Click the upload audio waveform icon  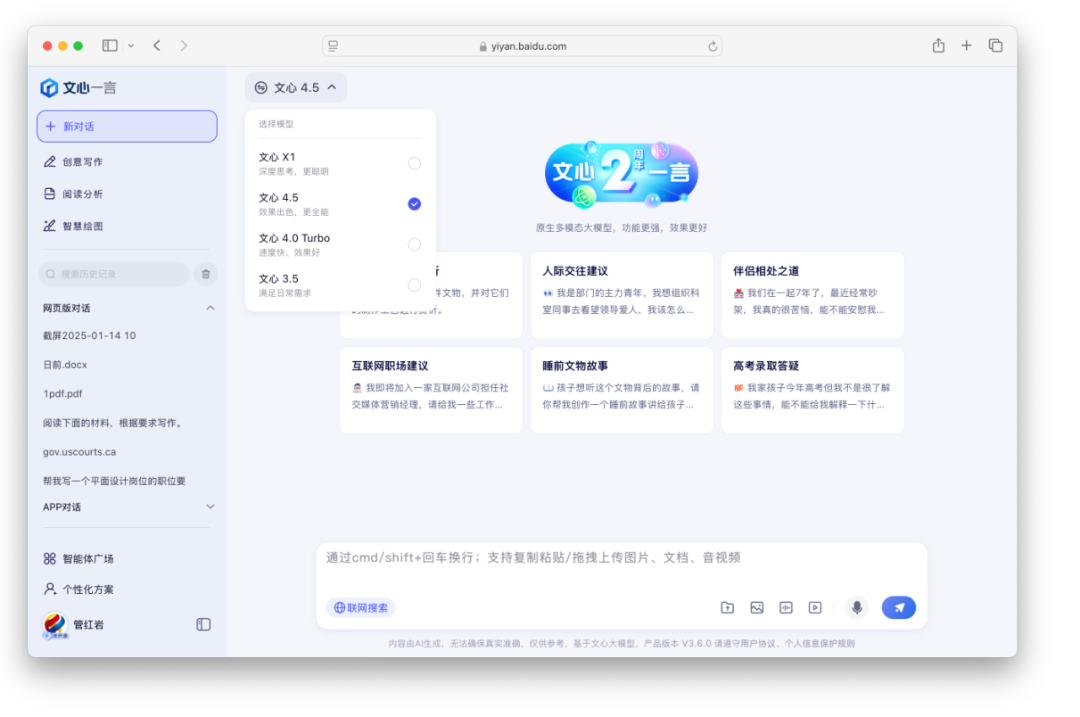coord(786,607)
